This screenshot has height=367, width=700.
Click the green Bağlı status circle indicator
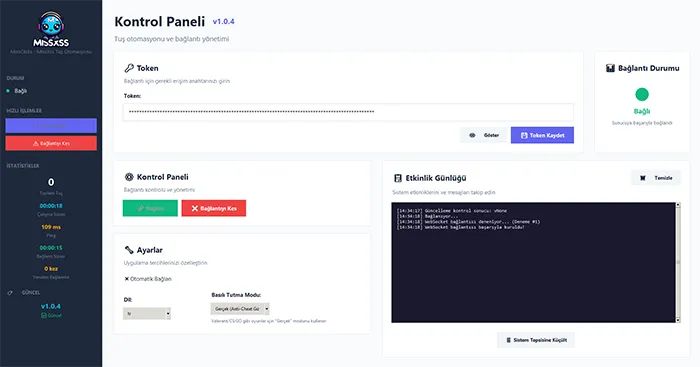tap(642, 94)
